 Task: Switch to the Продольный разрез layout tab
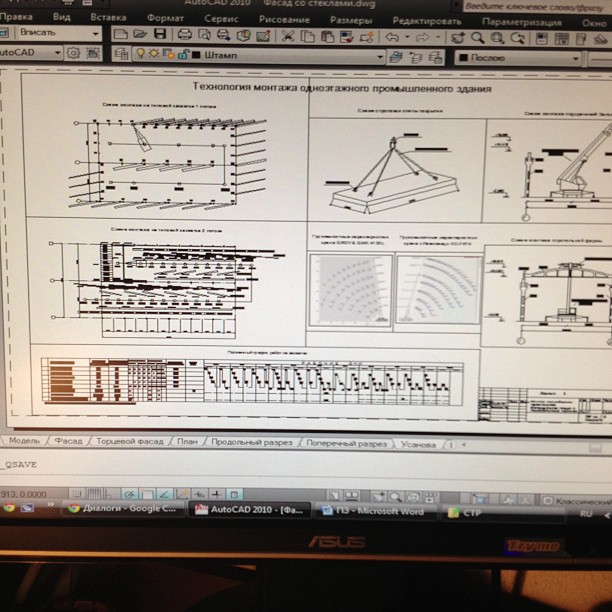pyautogui.click(x=252, y=443)
